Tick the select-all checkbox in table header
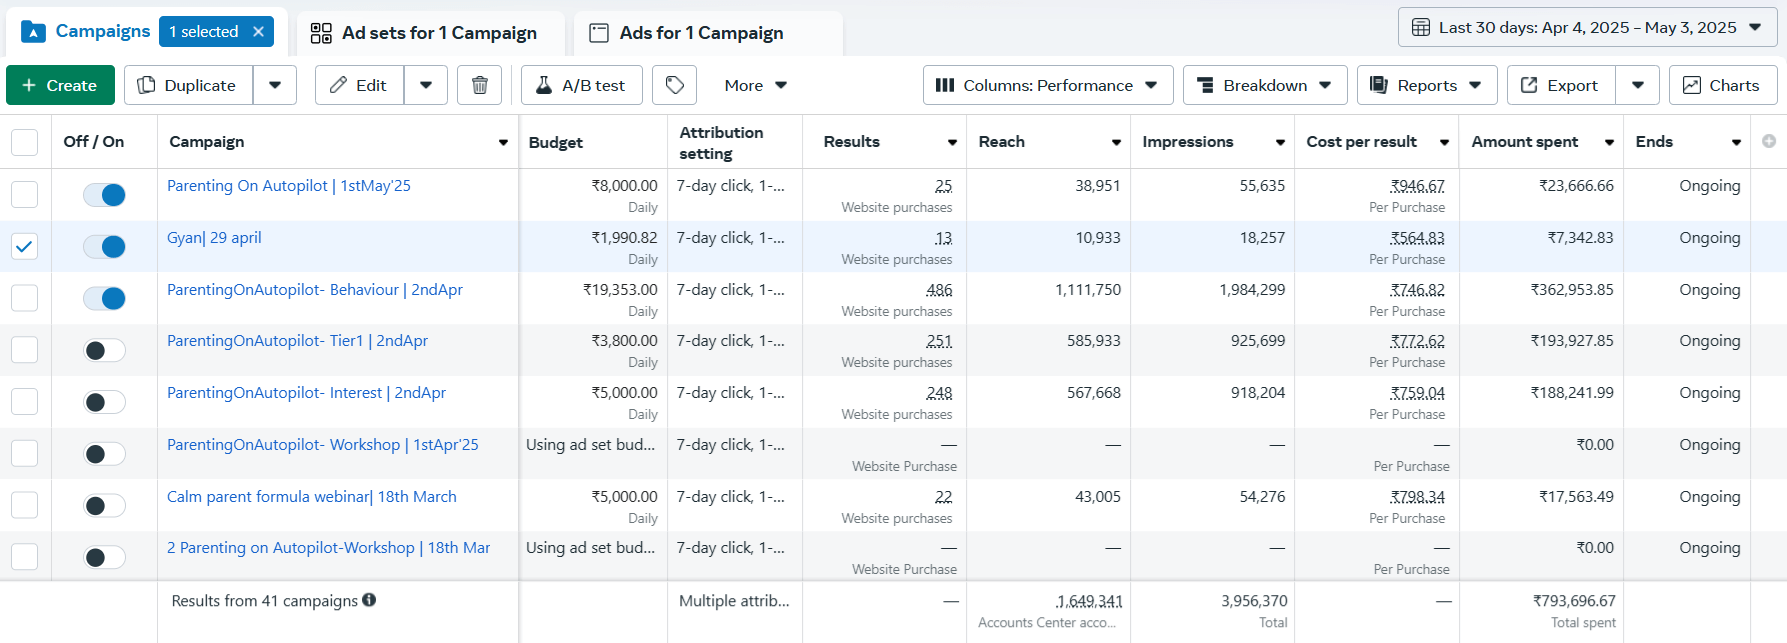Viewport: 1787px width, 643px height. coord(25,142)
